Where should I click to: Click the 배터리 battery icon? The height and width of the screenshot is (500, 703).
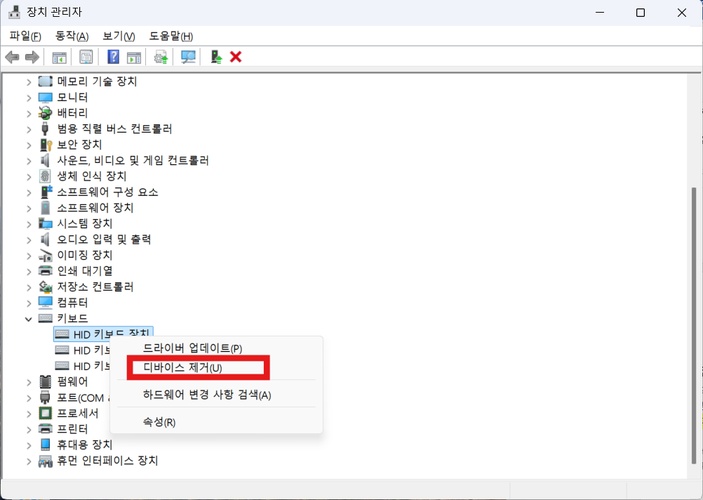point(45,113)
